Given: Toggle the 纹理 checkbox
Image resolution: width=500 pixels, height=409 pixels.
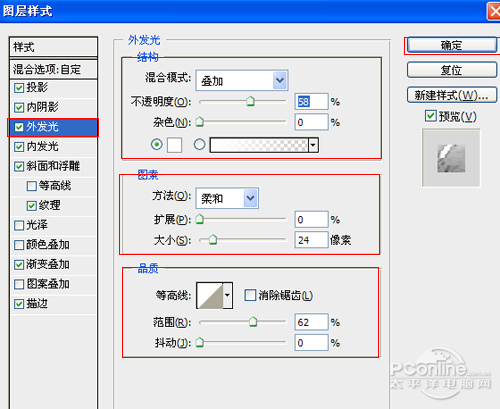Looking at the screenshot, I should 32,206.
